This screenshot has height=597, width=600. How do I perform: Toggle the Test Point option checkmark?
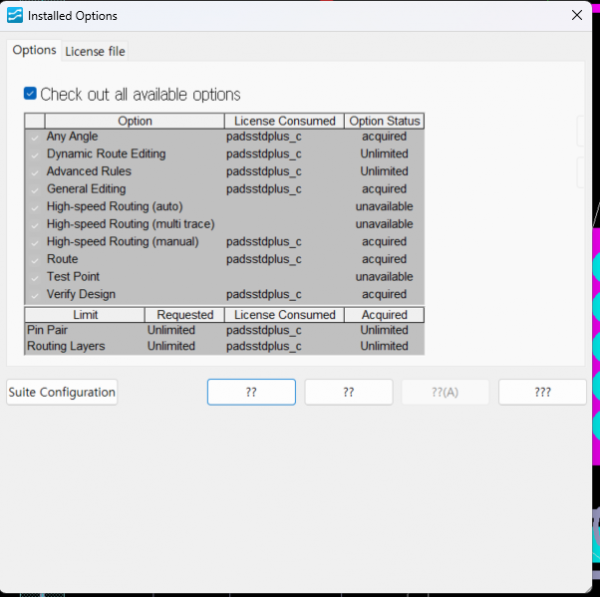pos(35,277)
